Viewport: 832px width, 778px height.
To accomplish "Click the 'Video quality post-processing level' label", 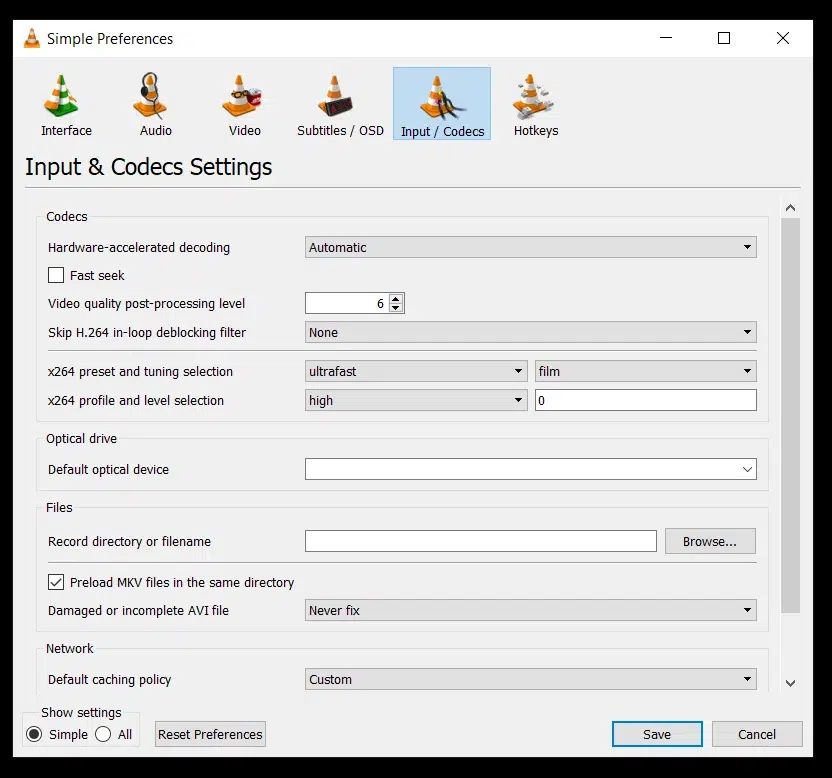I will tap(146, 304).
